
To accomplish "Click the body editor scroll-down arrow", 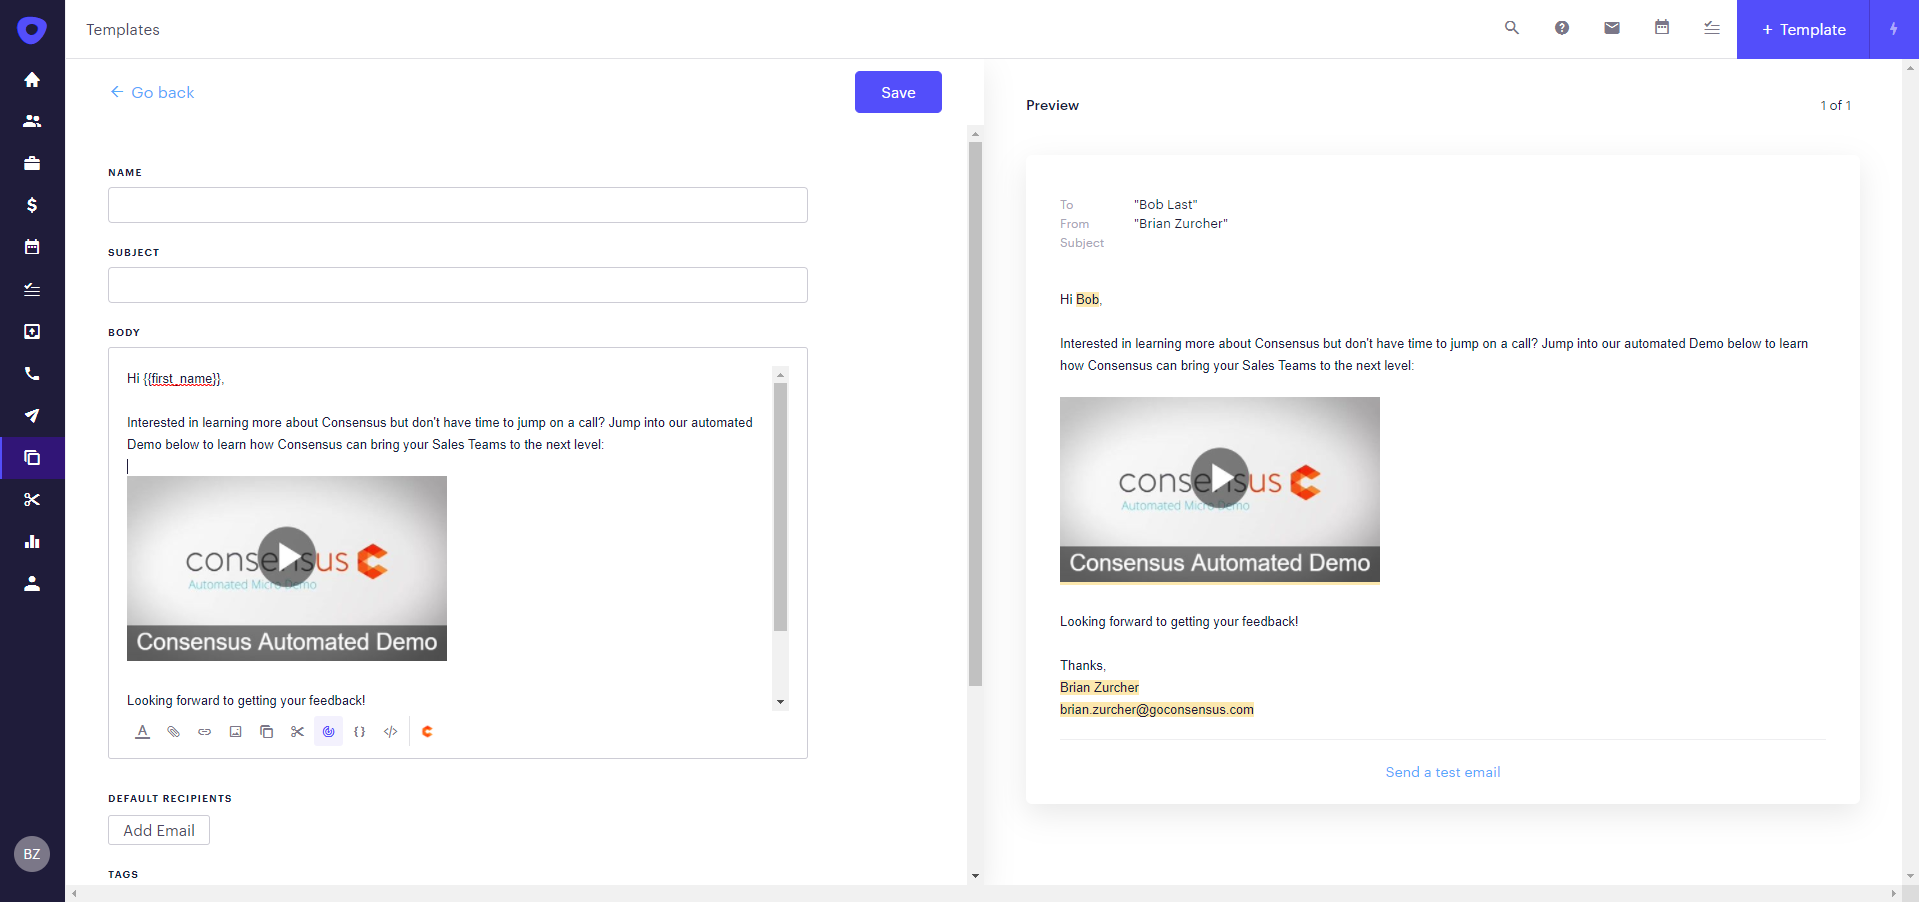I will pyautogui.click(x=780, y=702).
